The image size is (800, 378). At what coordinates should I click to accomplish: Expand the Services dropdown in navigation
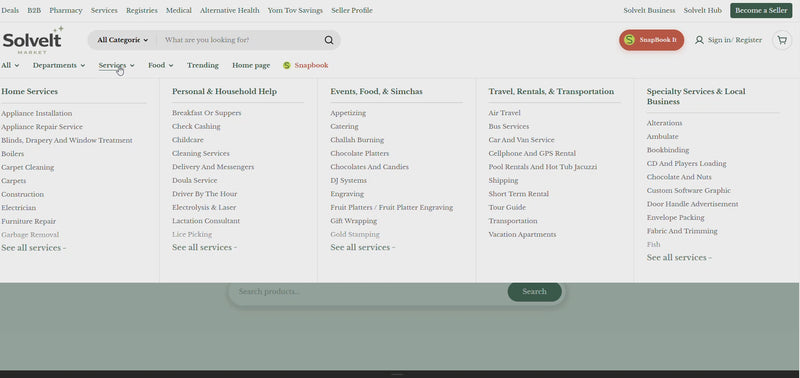click(x=116, y=65)
